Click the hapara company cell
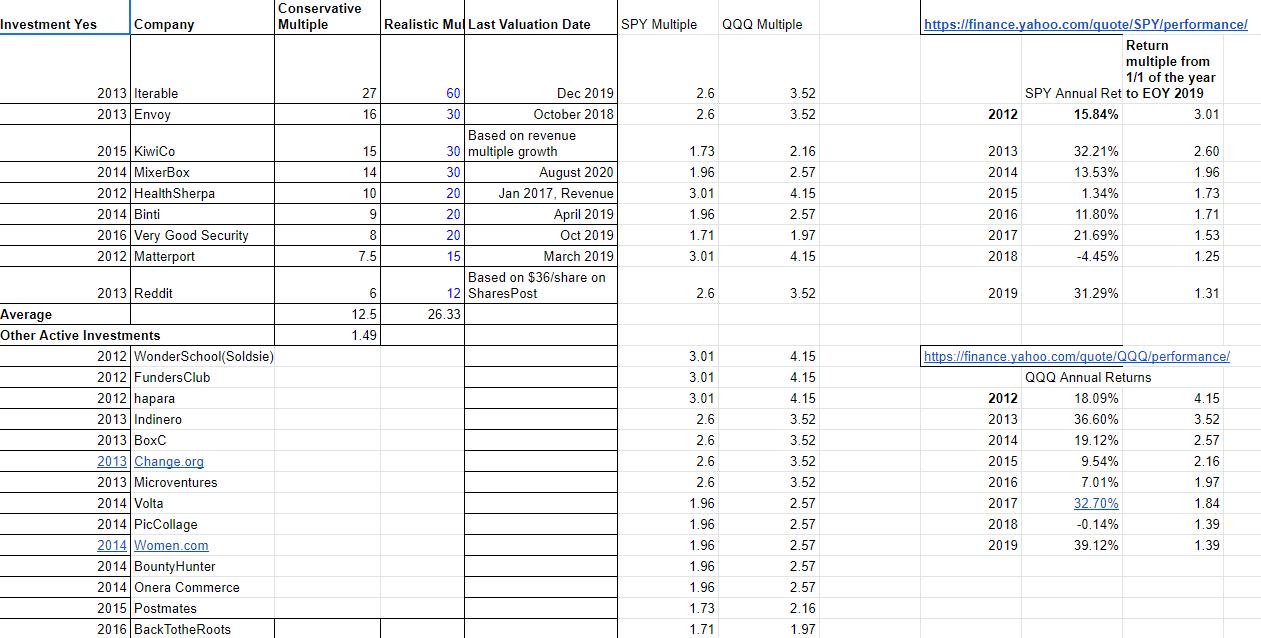This screenshot has height=638, width=1261. pos(202,398)
